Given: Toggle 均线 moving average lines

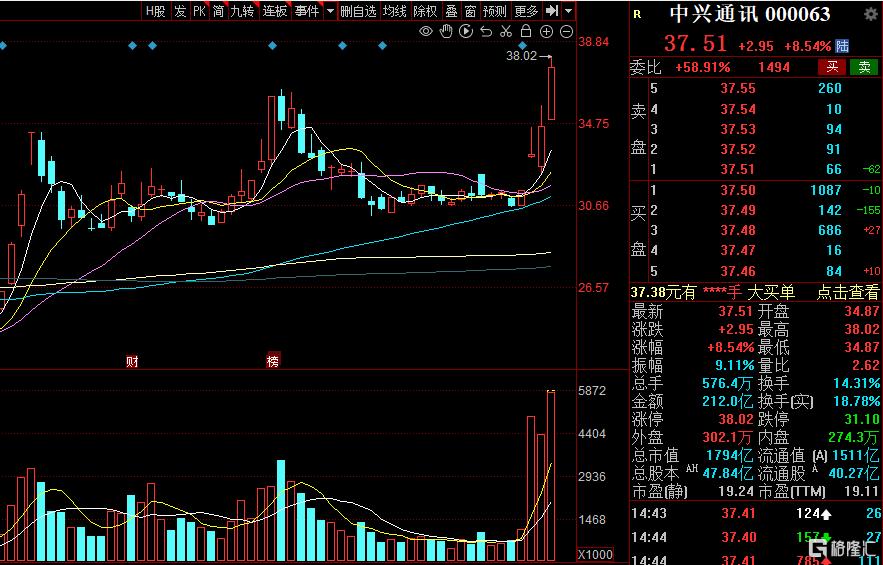Looking at the screenshot, I should click(394, 11).
